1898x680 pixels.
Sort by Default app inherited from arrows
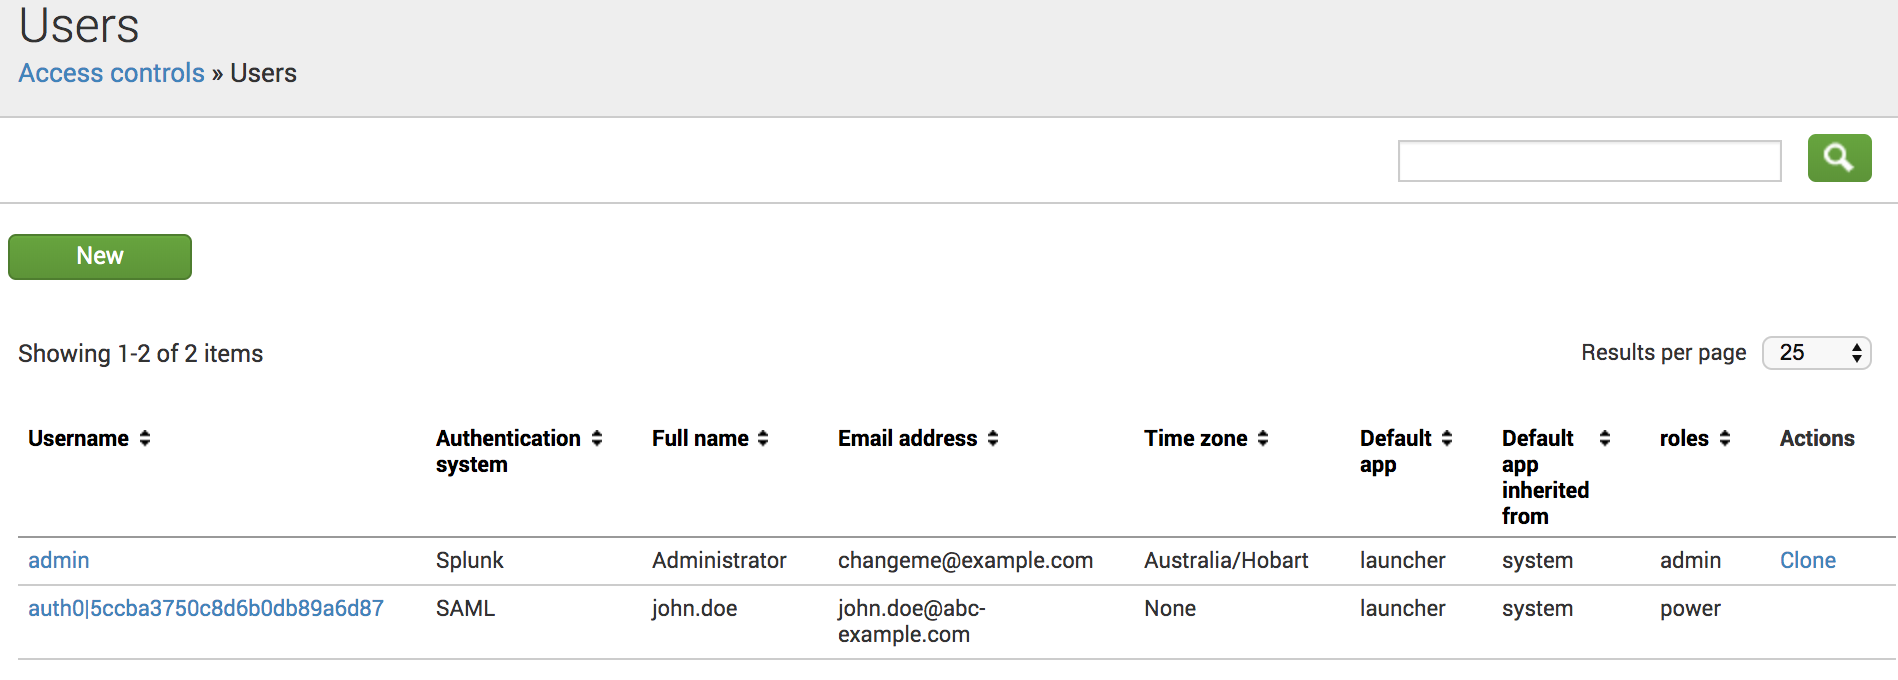click(x=1605, y=438)
